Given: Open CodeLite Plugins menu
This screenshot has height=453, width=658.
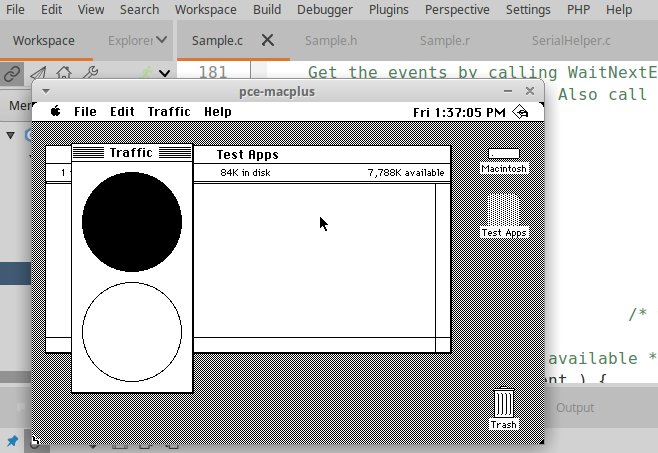Looking at the screenshot, I should [389, 9].
